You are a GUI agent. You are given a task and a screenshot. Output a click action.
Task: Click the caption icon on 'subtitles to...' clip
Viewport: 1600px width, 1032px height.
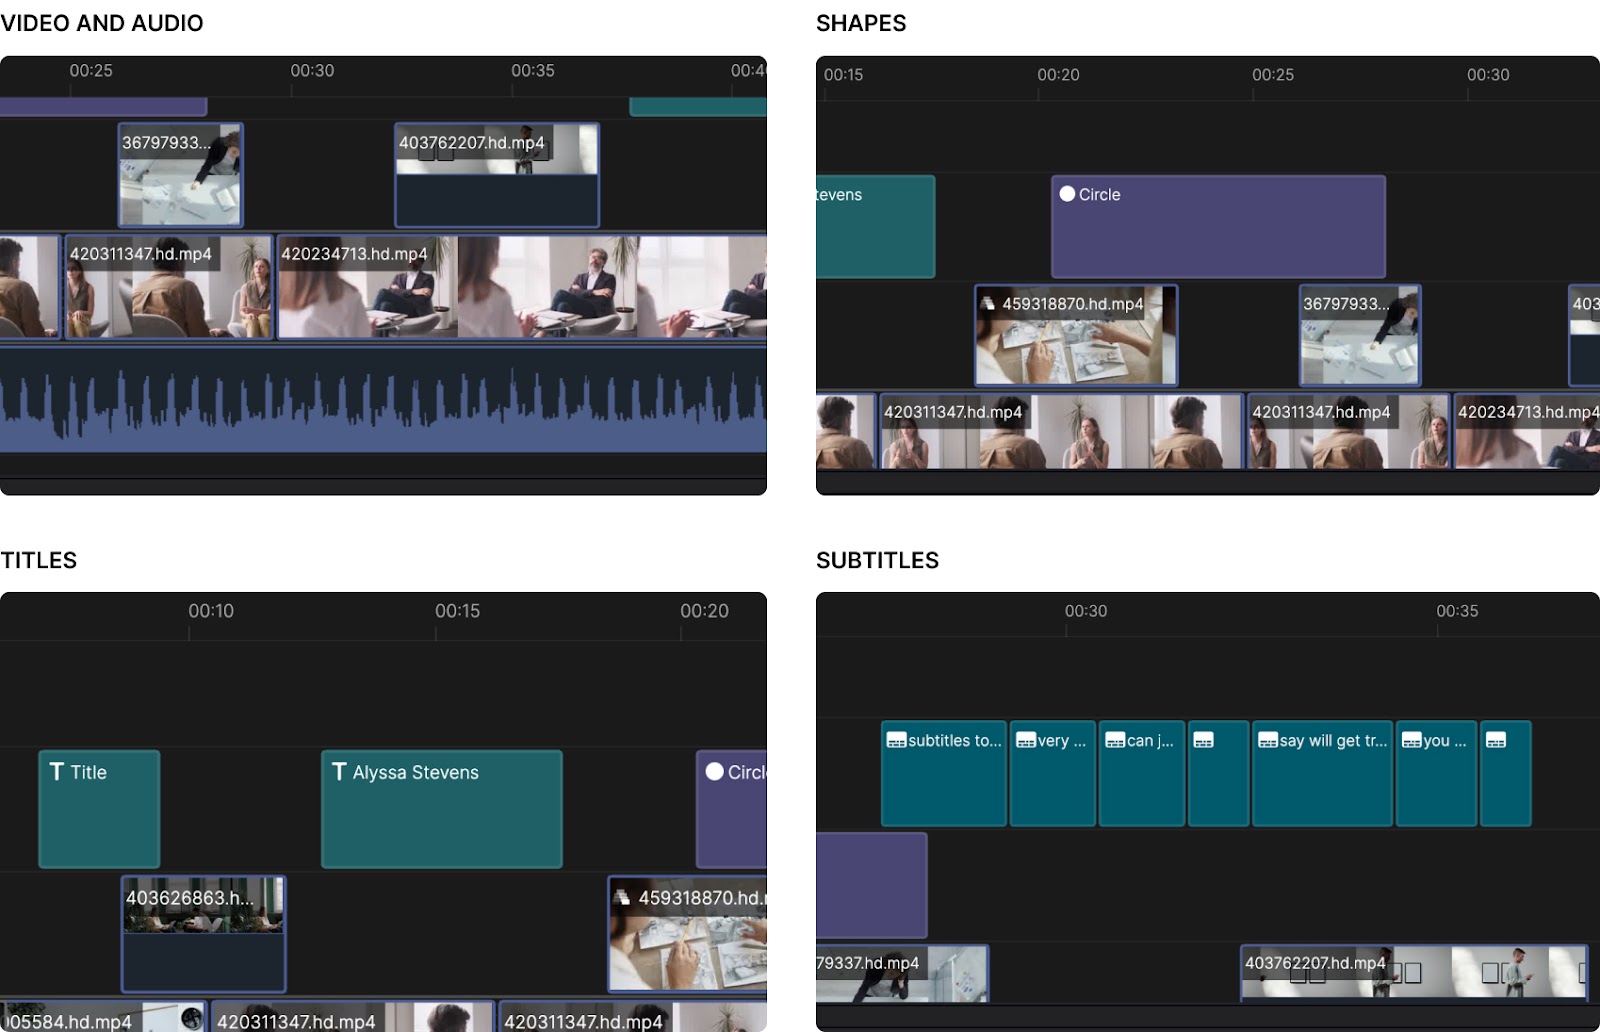[x=896, y=741]
